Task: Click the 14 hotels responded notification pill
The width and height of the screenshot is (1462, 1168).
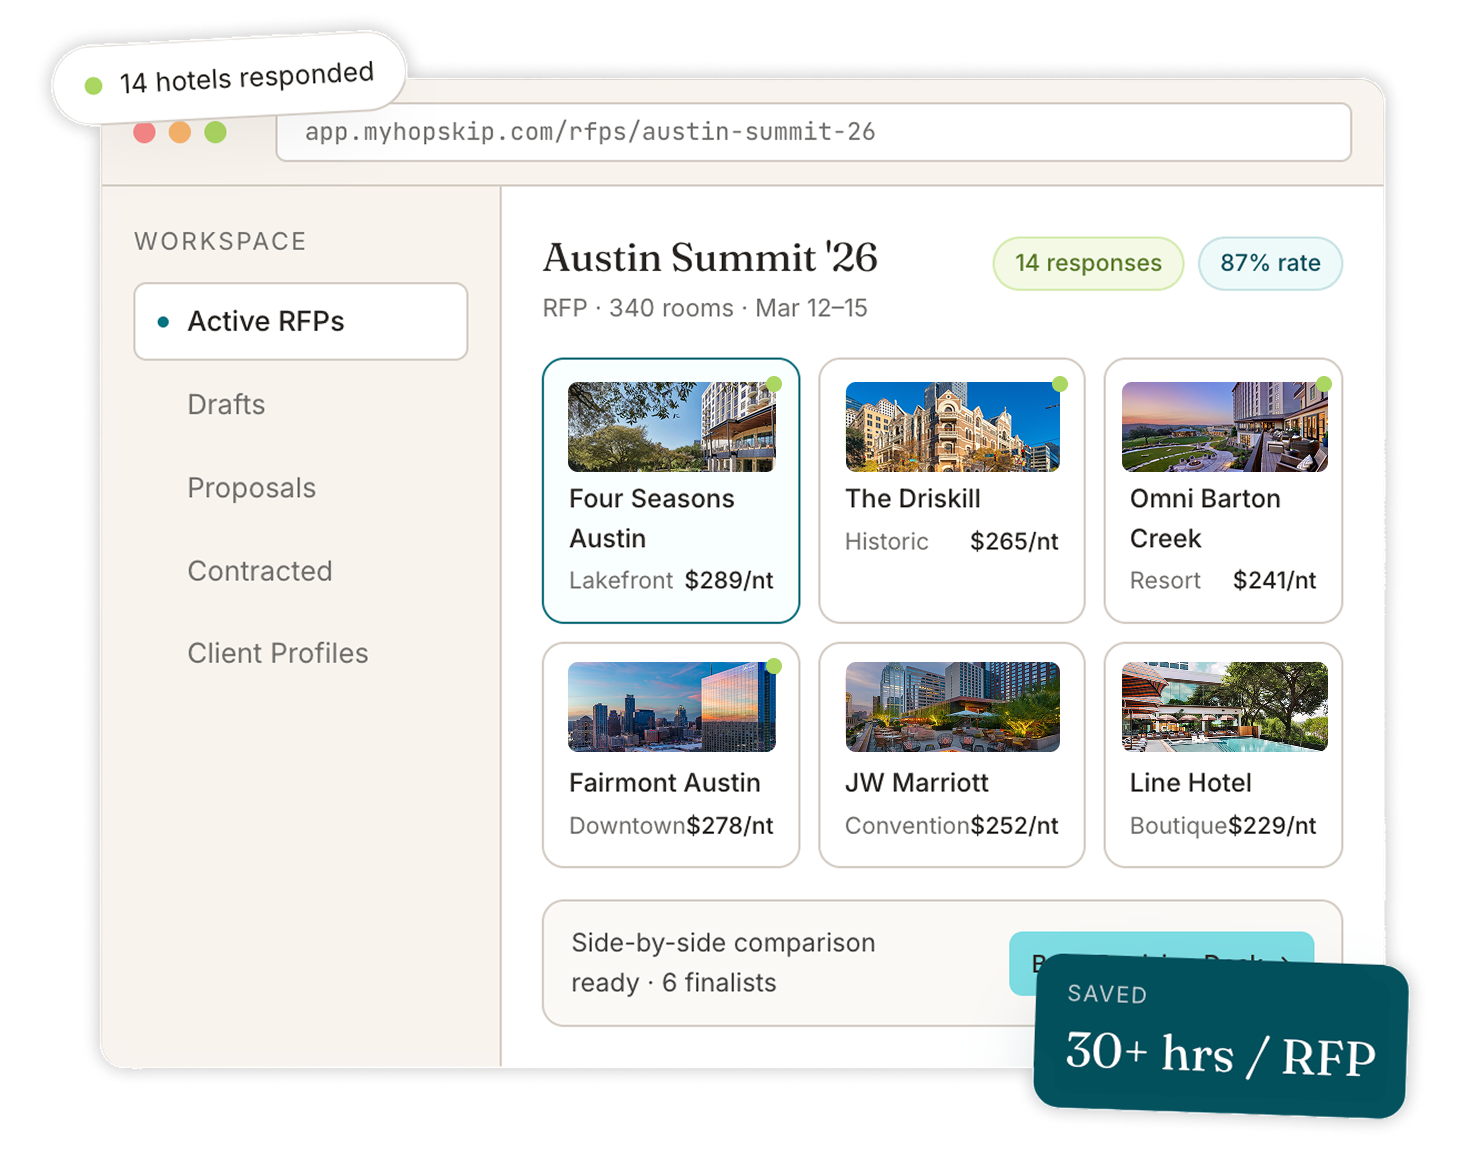Action: [x=229, y=79]
